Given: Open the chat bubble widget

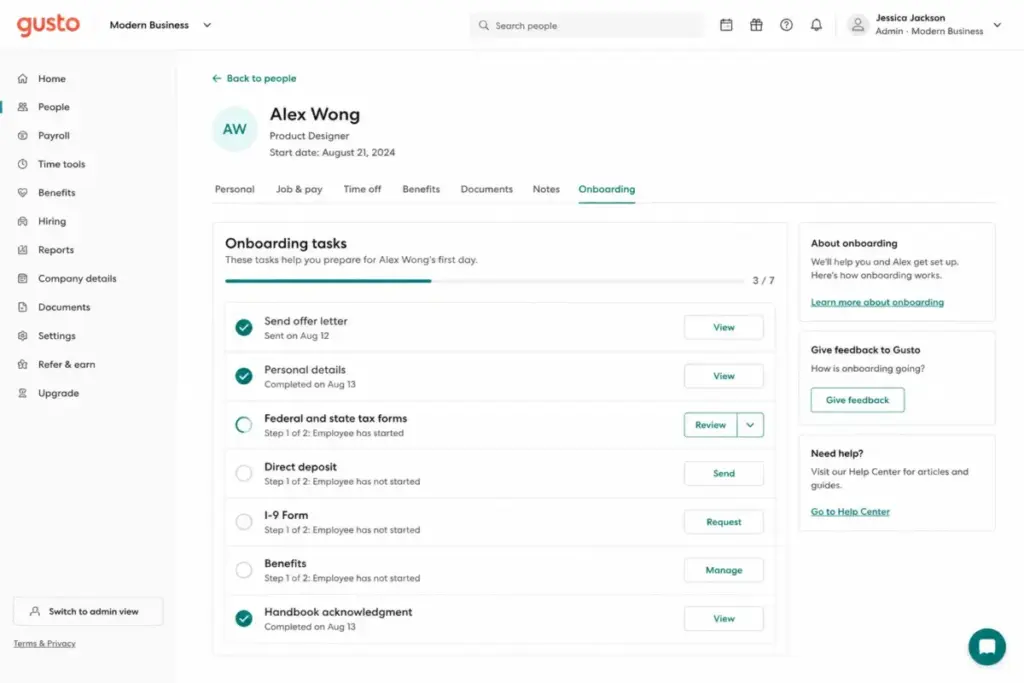Looking at the screenshot, I should (987, 646).
